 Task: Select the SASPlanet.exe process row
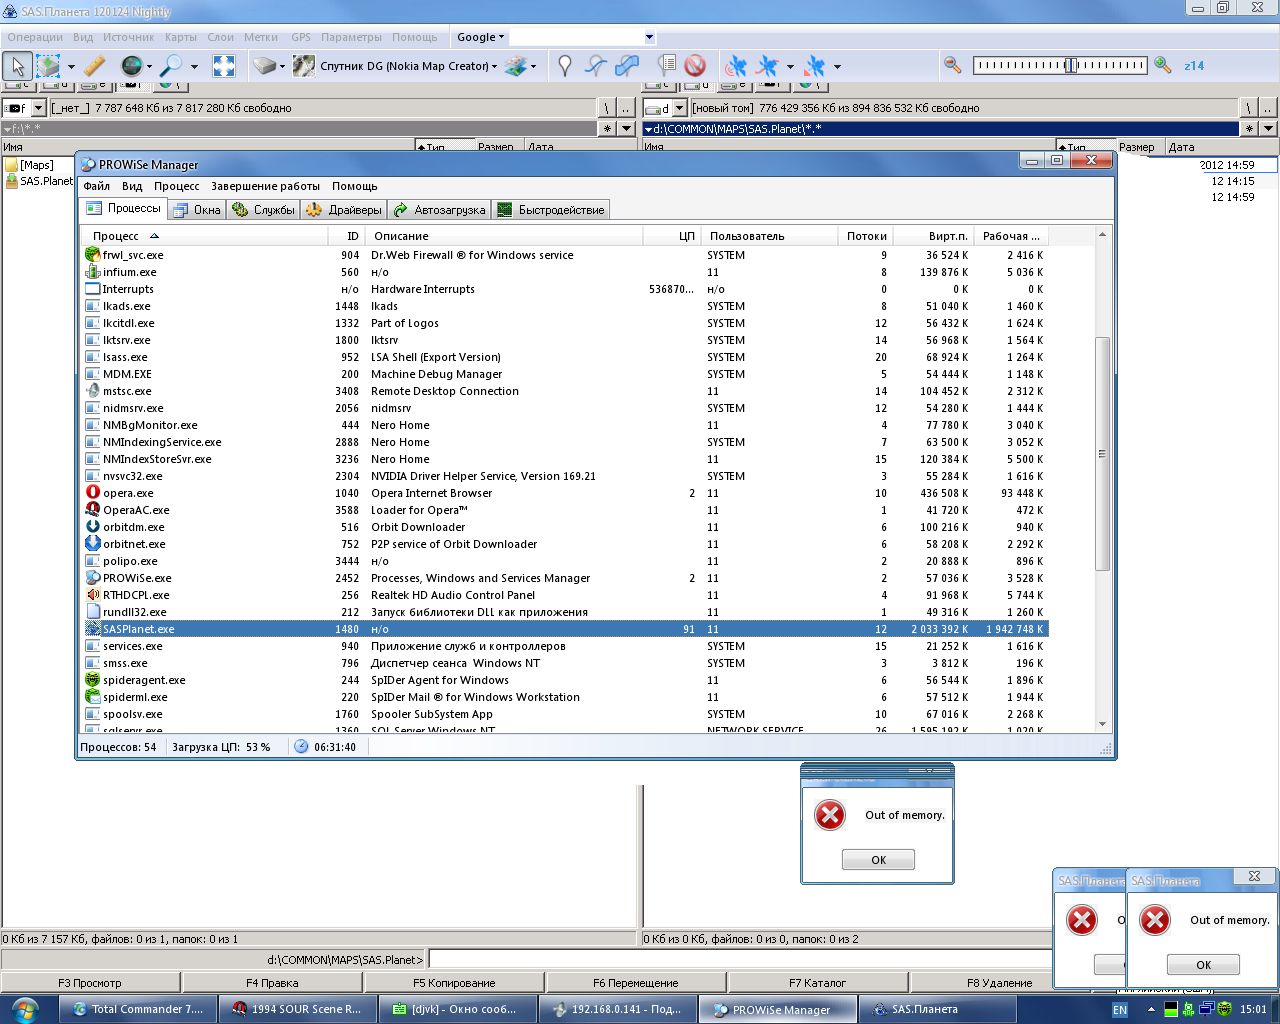pyautogui.click(x=139, y=629)
